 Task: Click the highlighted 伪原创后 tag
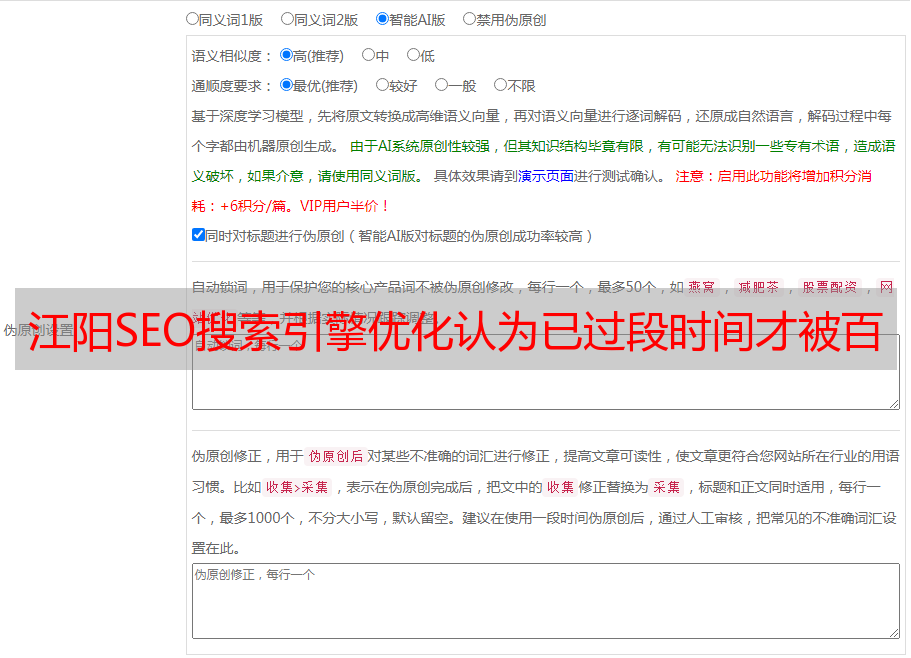click(x=336, y=456)
